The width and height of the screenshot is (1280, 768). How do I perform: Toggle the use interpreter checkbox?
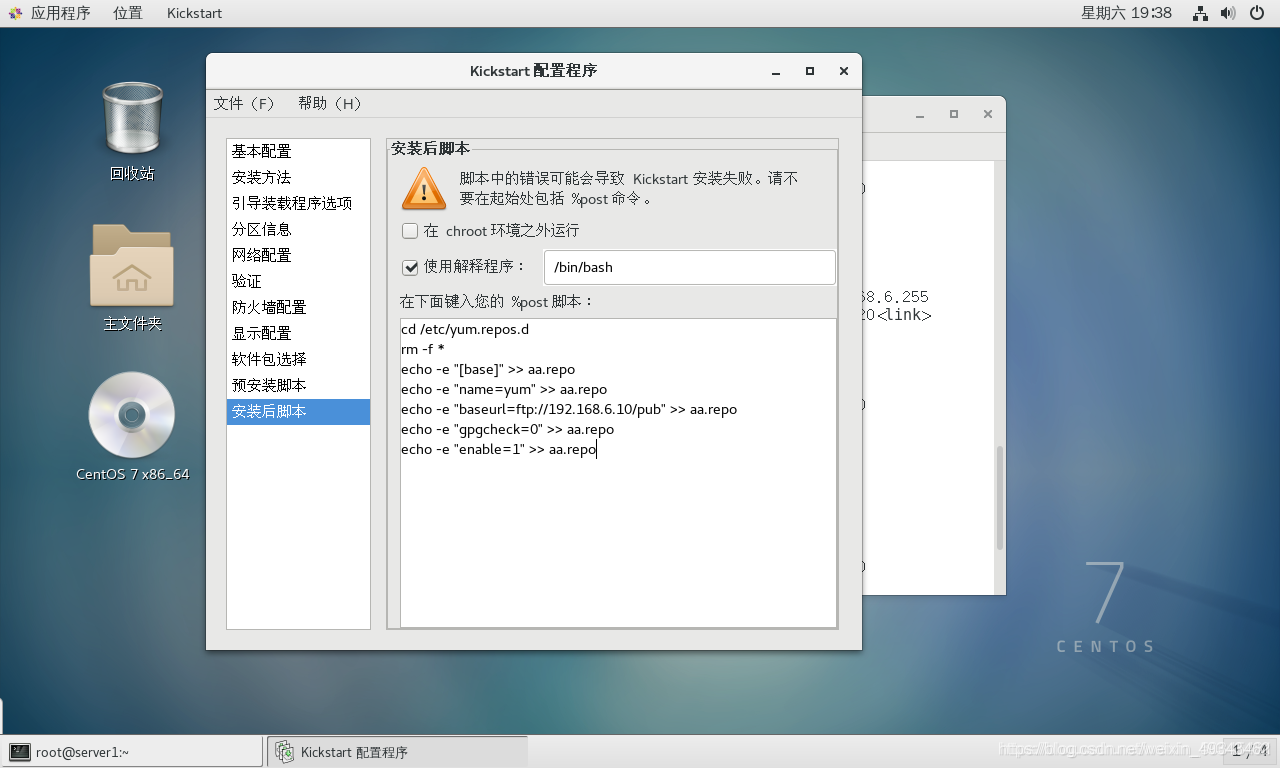[x=410, y=267]
